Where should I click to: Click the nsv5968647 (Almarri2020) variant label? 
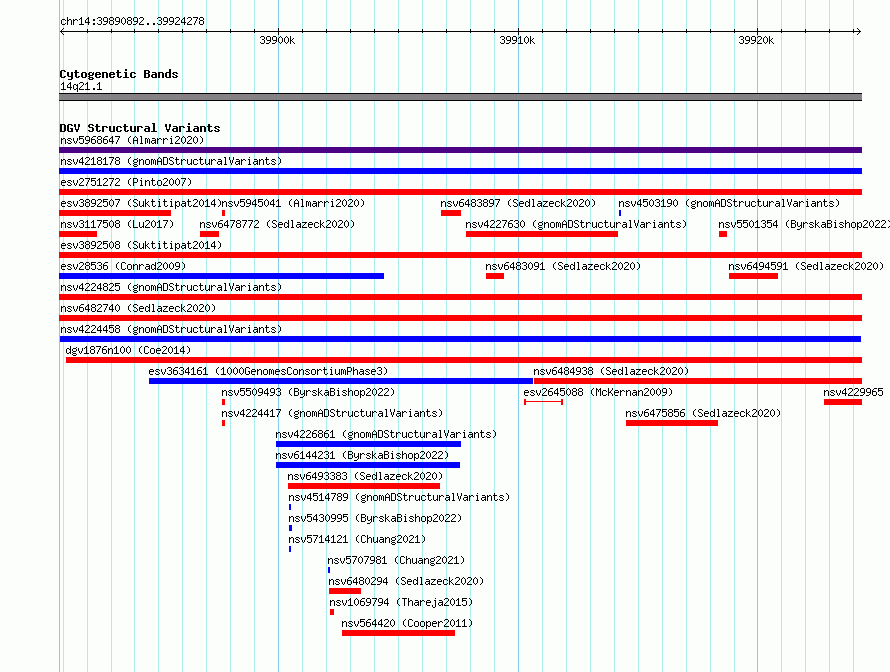click(132, 140)
